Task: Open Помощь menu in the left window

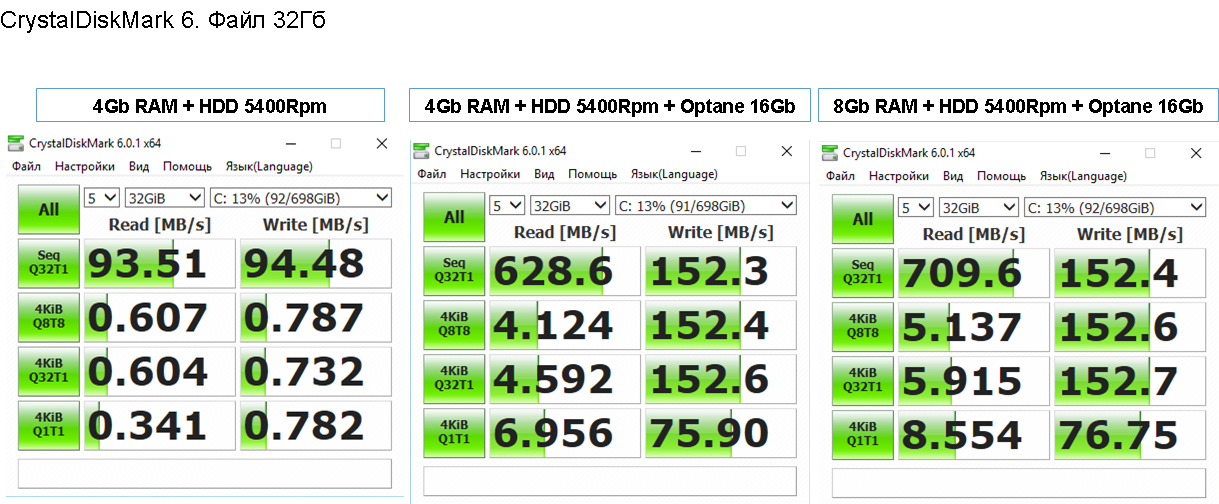Action: pos(188,167)
